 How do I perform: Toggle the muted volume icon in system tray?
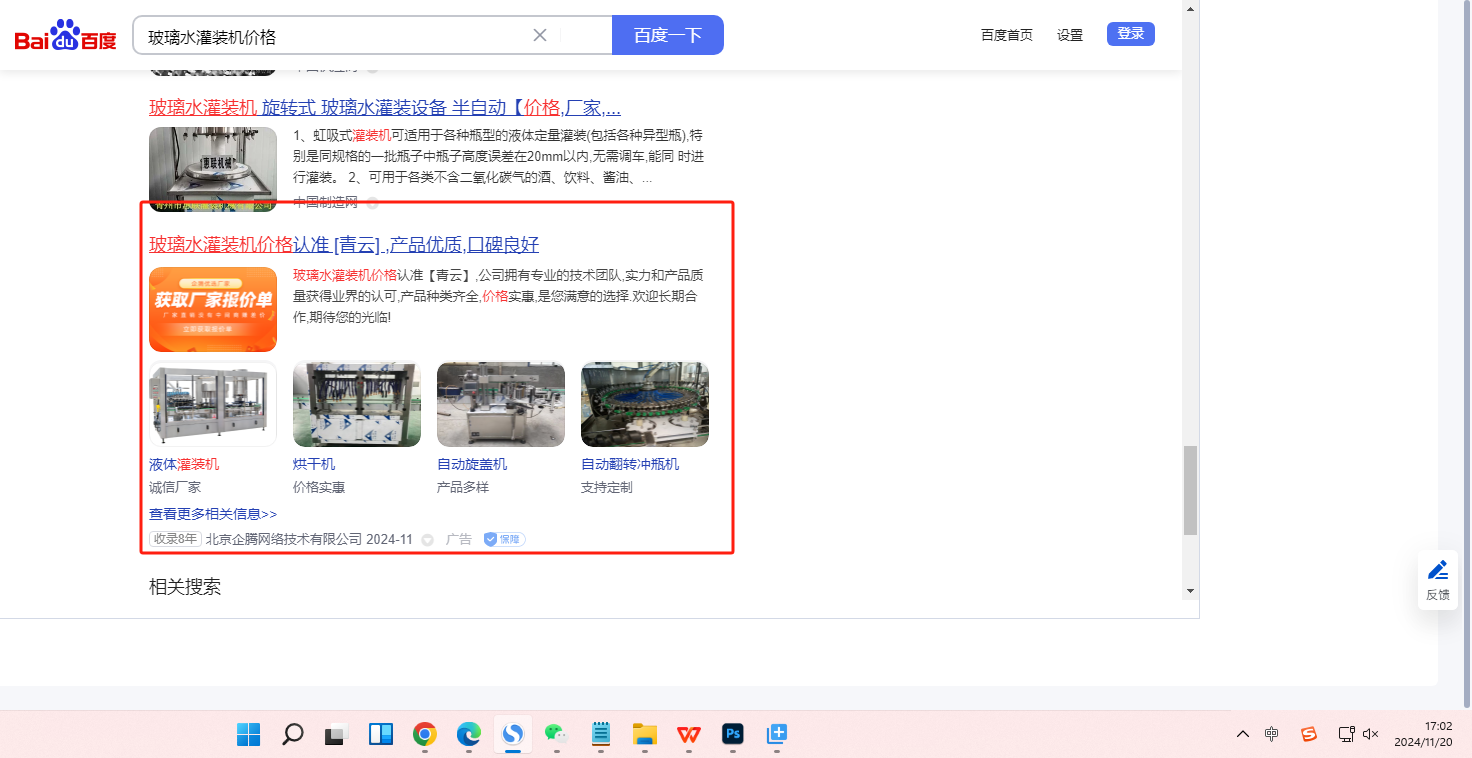point(1371,734)
